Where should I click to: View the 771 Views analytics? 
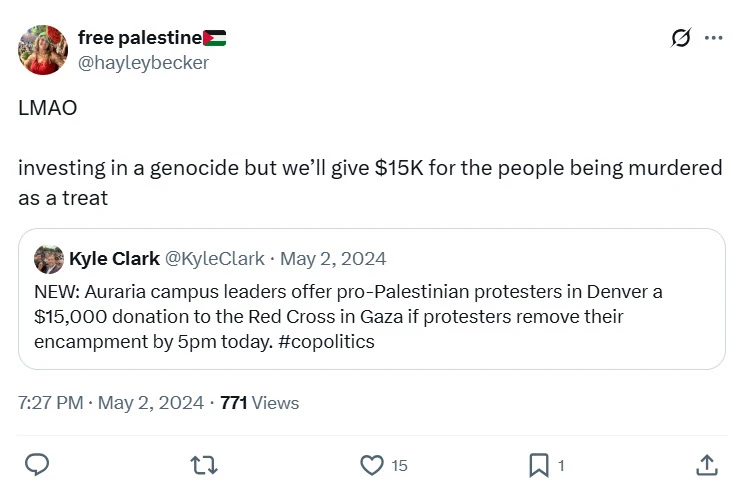tap(259, 403)
